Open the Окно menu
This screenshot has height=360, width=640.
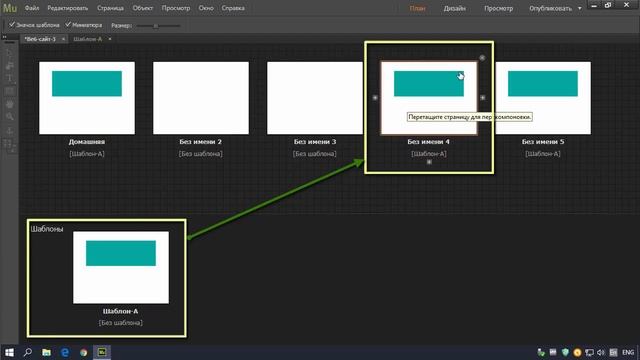click(x=206, y=8)
